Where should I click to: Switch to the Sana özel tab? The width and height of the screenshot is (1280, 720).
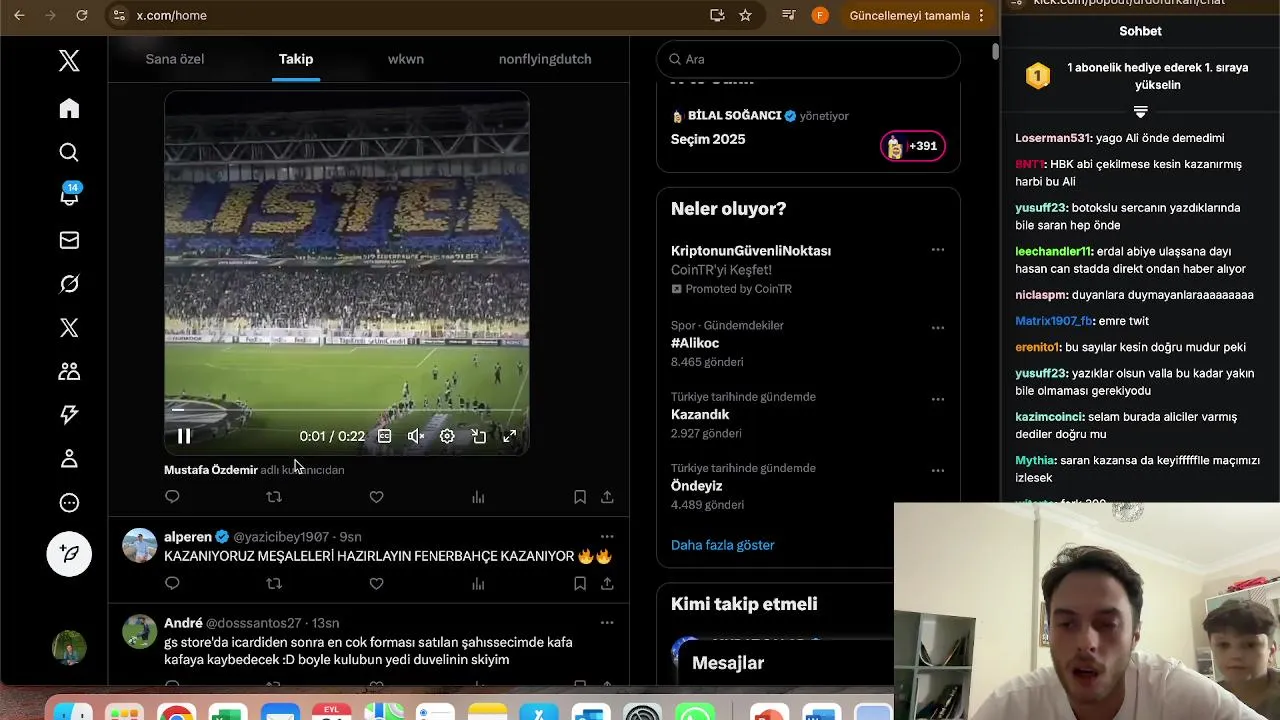[175, 59]
